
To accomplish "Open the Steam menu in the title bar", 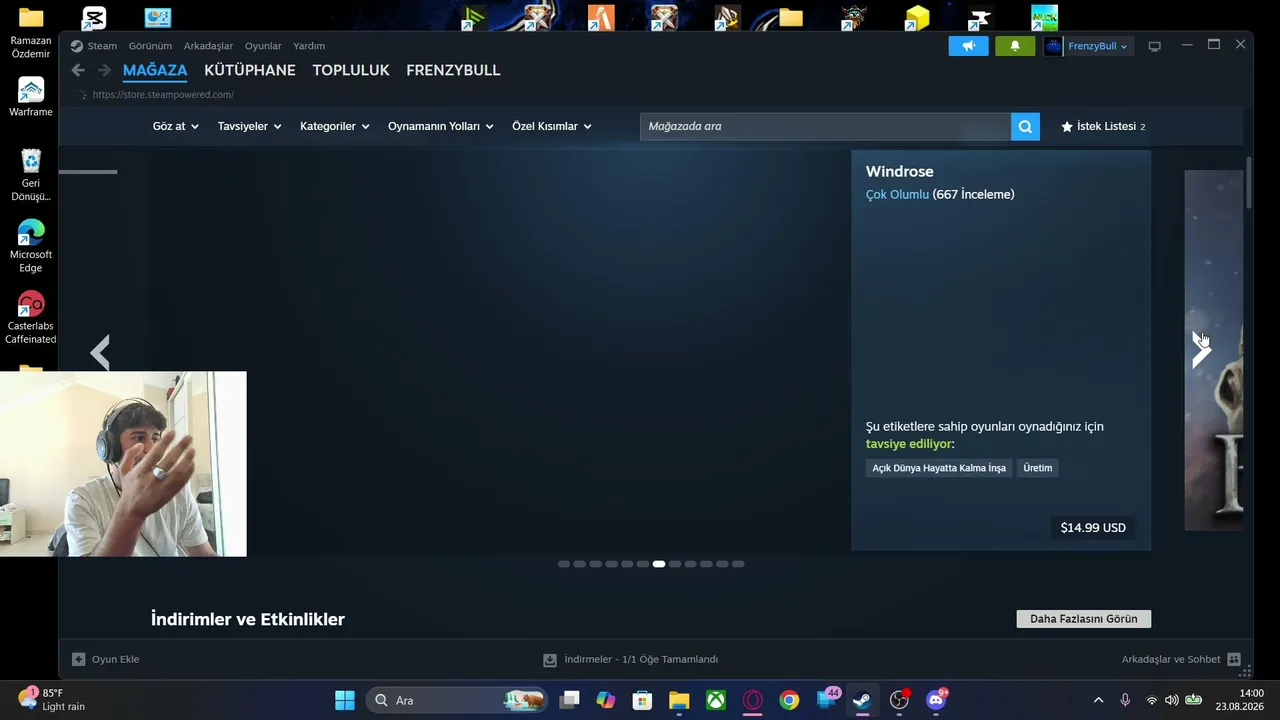I will coord(102,46).
